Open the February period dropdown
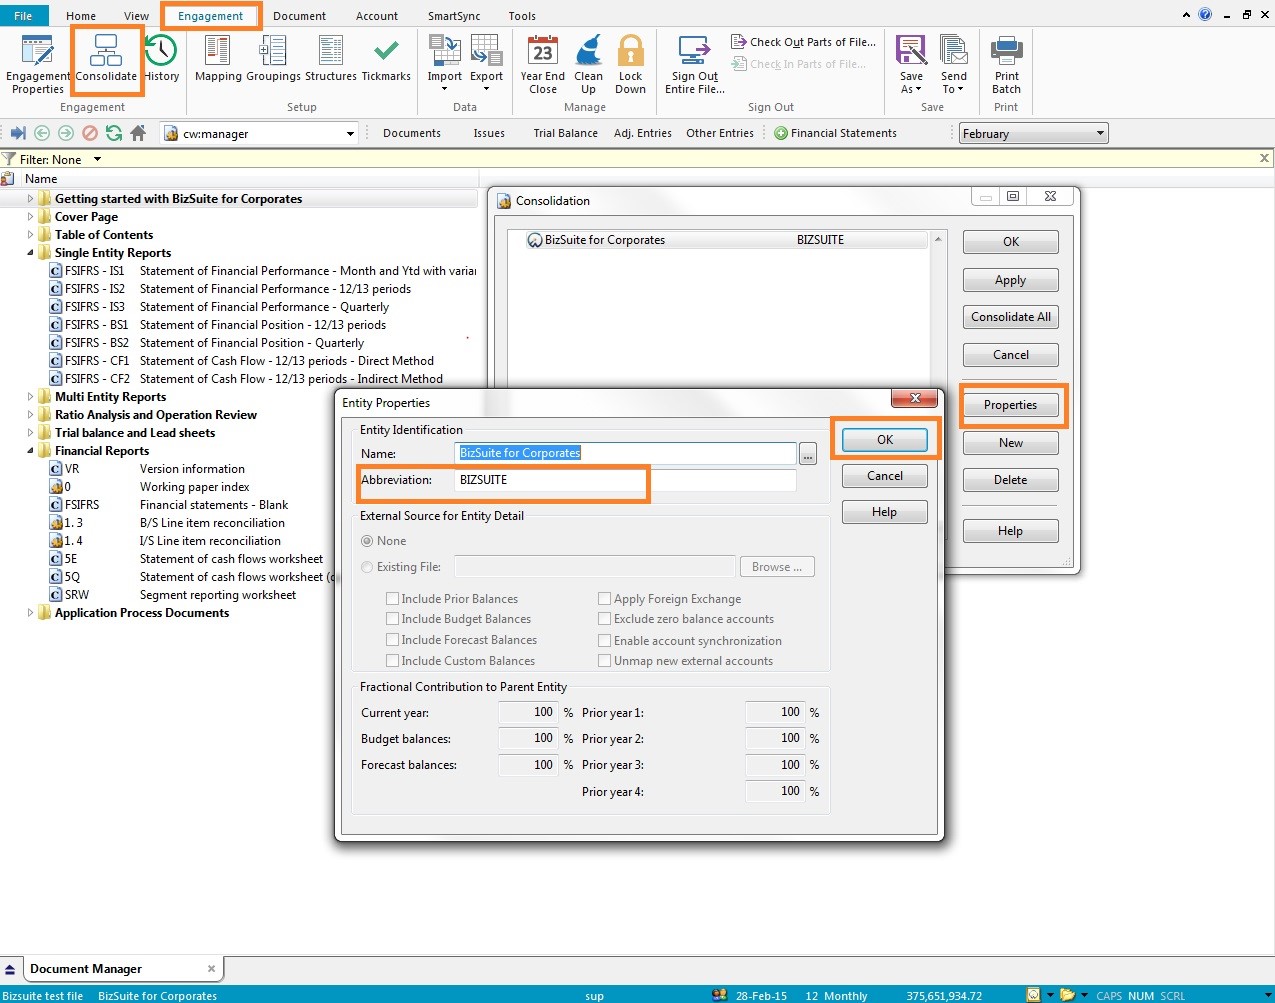This screenshot has width=1275, height=1003. 1100,134
